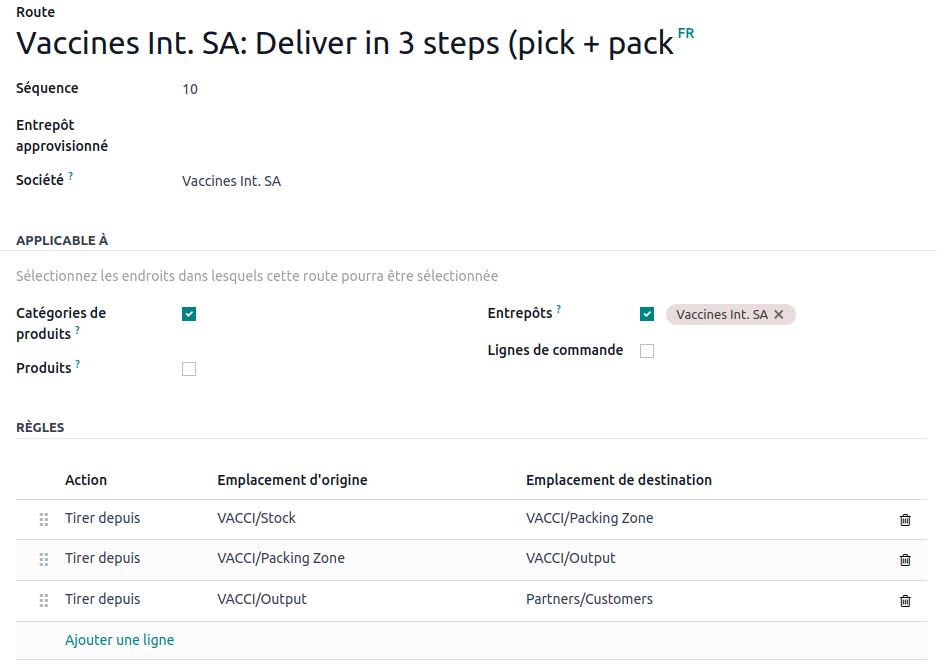Image resolution: width=937 pixels, height=660 pixels.
Task: Uncheck the Catégories de produits checkbox
Action: tap(189, 314)
